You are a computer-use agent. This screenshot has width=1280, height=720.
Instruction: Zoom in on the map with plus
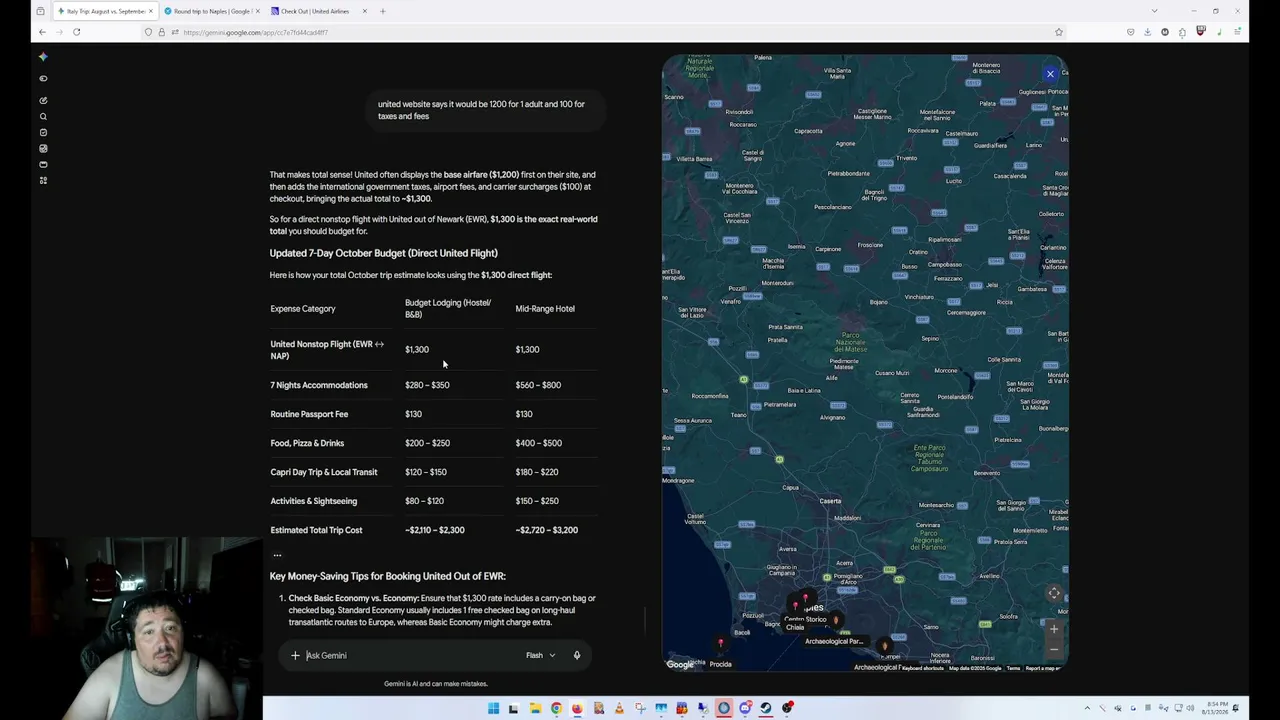point(1053,629)
